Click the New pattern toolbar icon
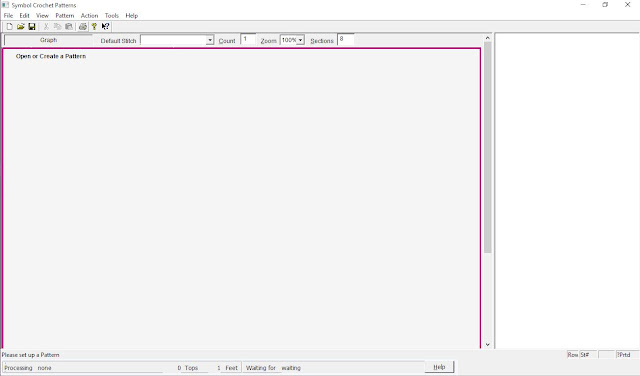The image size is (640, 376). (9, 27)
